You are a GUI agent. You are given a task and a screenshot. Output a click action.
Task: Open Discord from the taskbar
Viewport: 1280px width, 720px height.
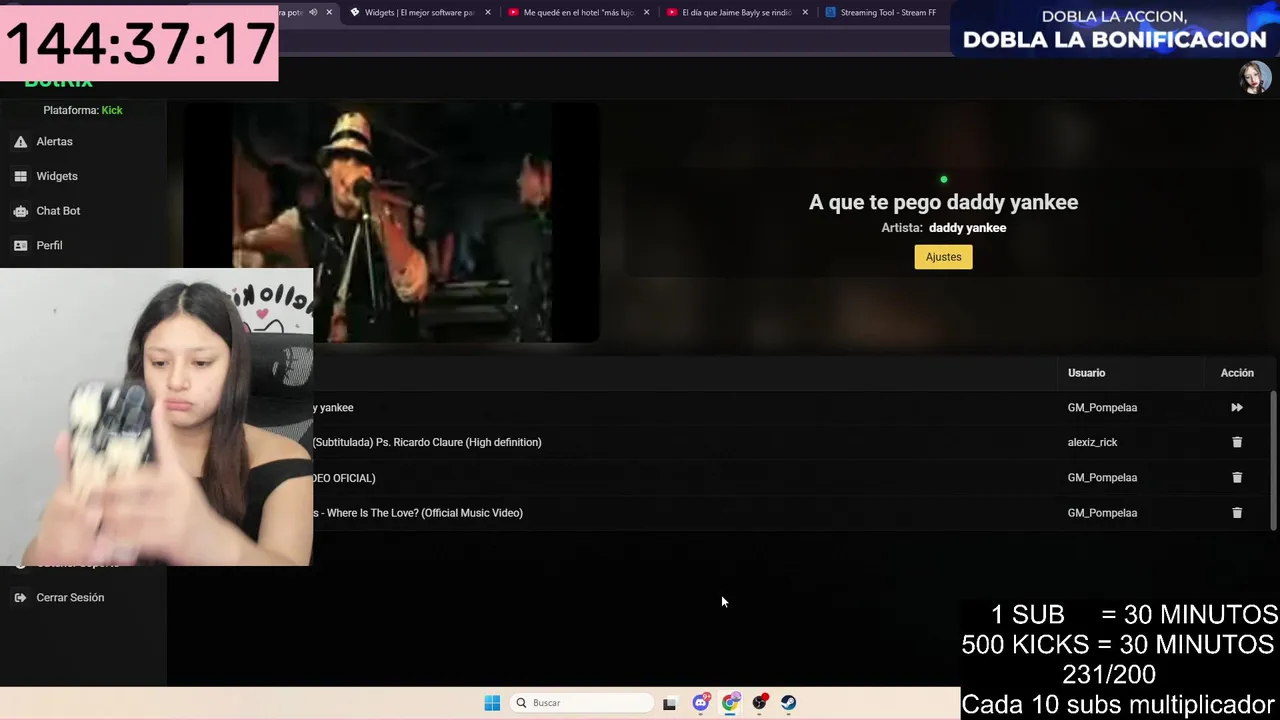[701, 703]
